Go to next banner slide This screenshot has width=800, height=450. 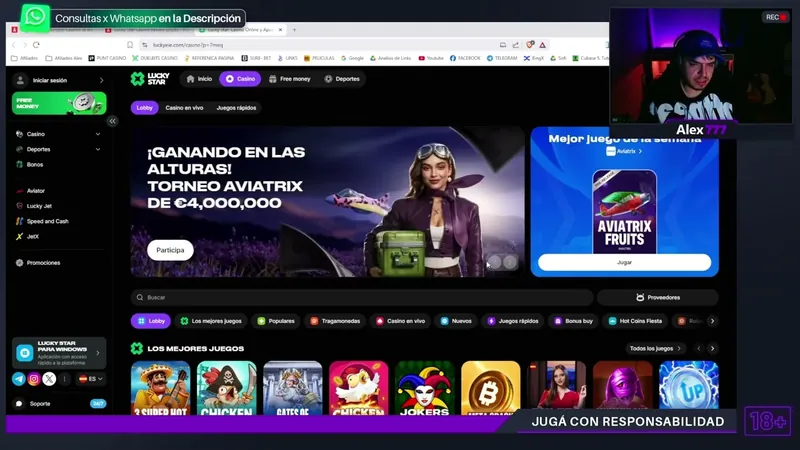click(509, 262)
